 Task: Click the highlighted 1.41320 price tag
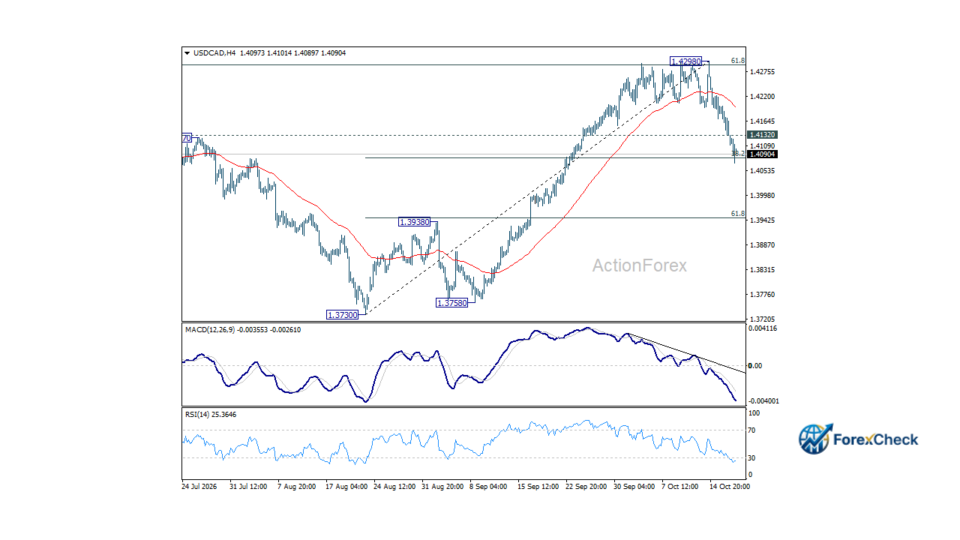(762, 135)
